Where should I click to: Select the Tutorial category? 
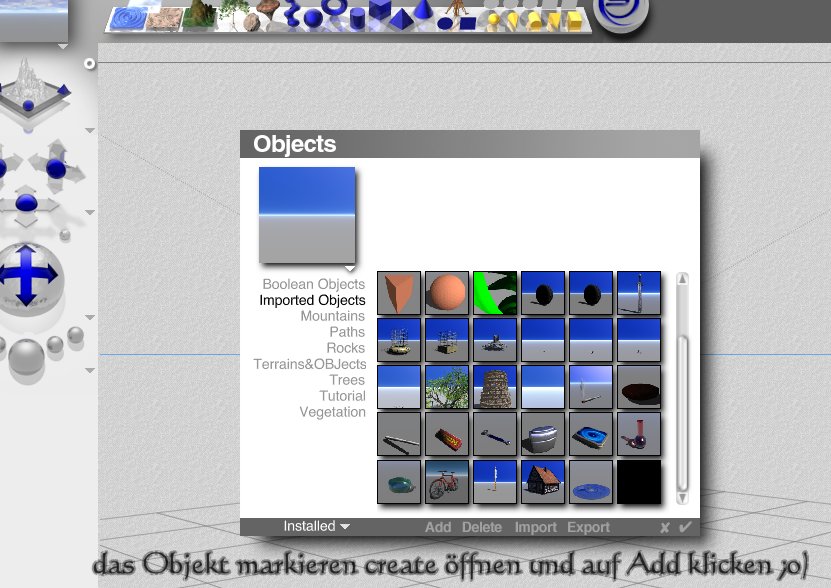[x=342, y=396]
